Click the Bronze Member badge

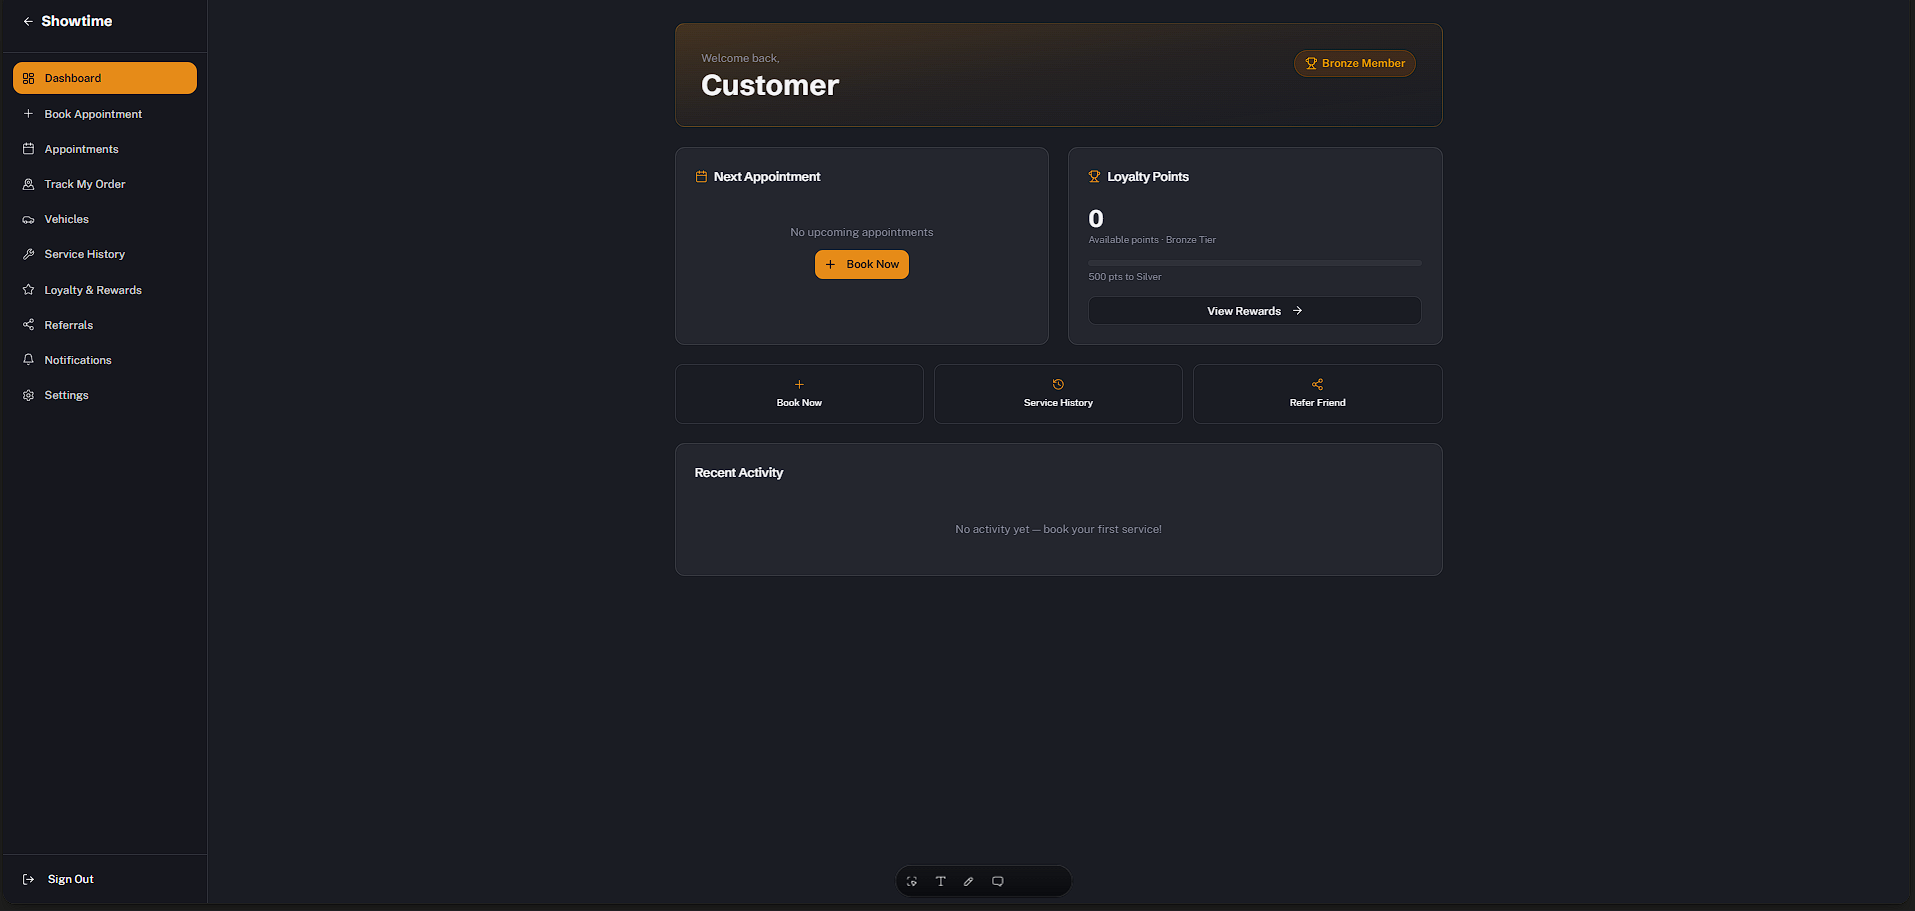click(x=1355, y=63)
